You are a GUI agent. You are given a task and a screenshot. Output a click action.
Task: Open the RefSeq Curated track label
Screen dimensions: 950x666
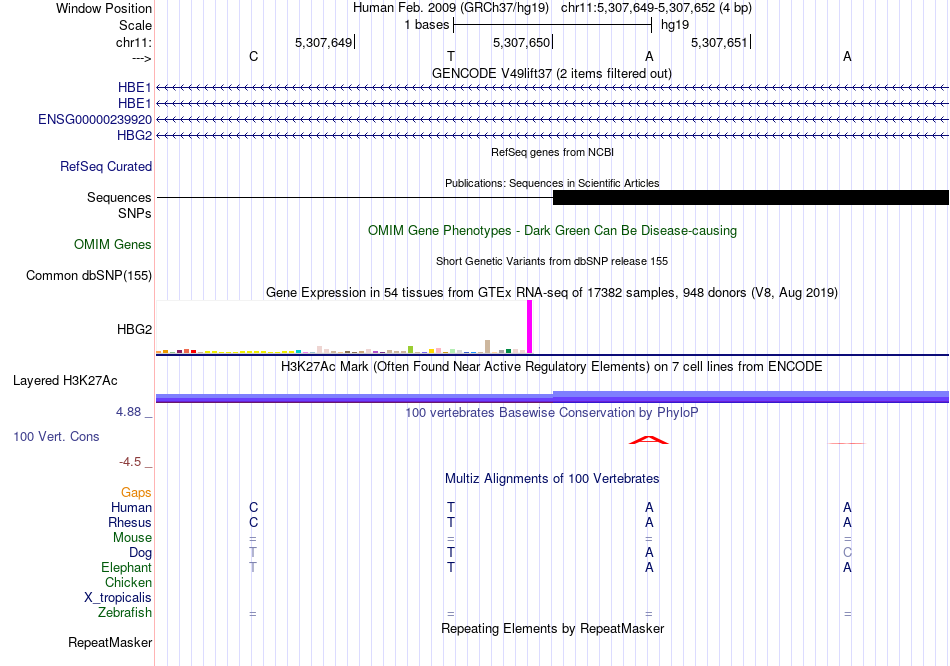pos(106,166)
